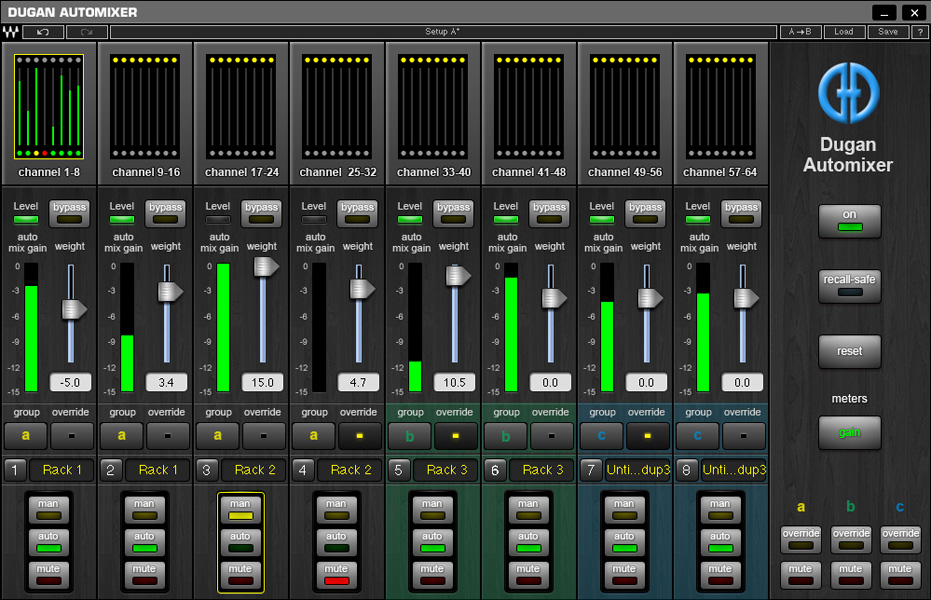
Task: Toggle the recall-safe button
Action: coord(850,287)
